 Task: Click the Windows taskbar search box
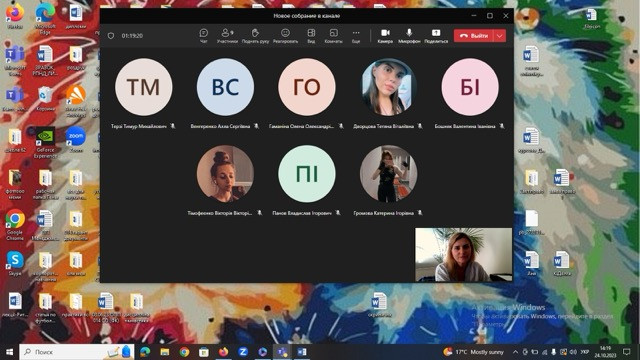[x=77, y=352]
